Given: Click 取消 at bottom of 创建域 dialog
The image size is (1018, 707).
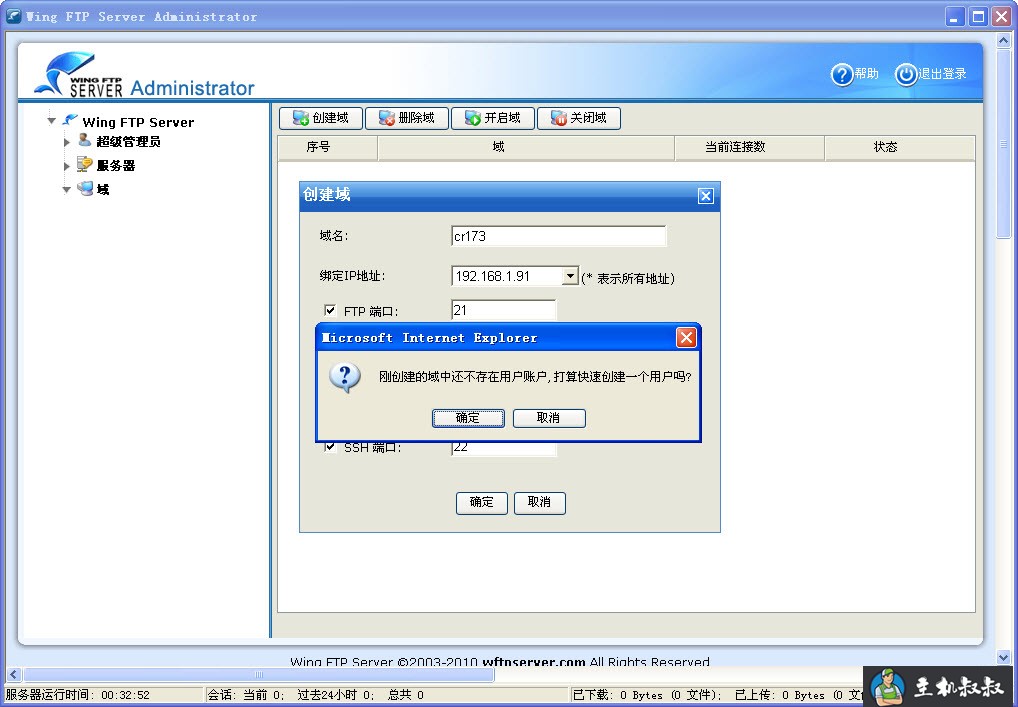Looking at the screenshot, I should (x=540, y=502).
